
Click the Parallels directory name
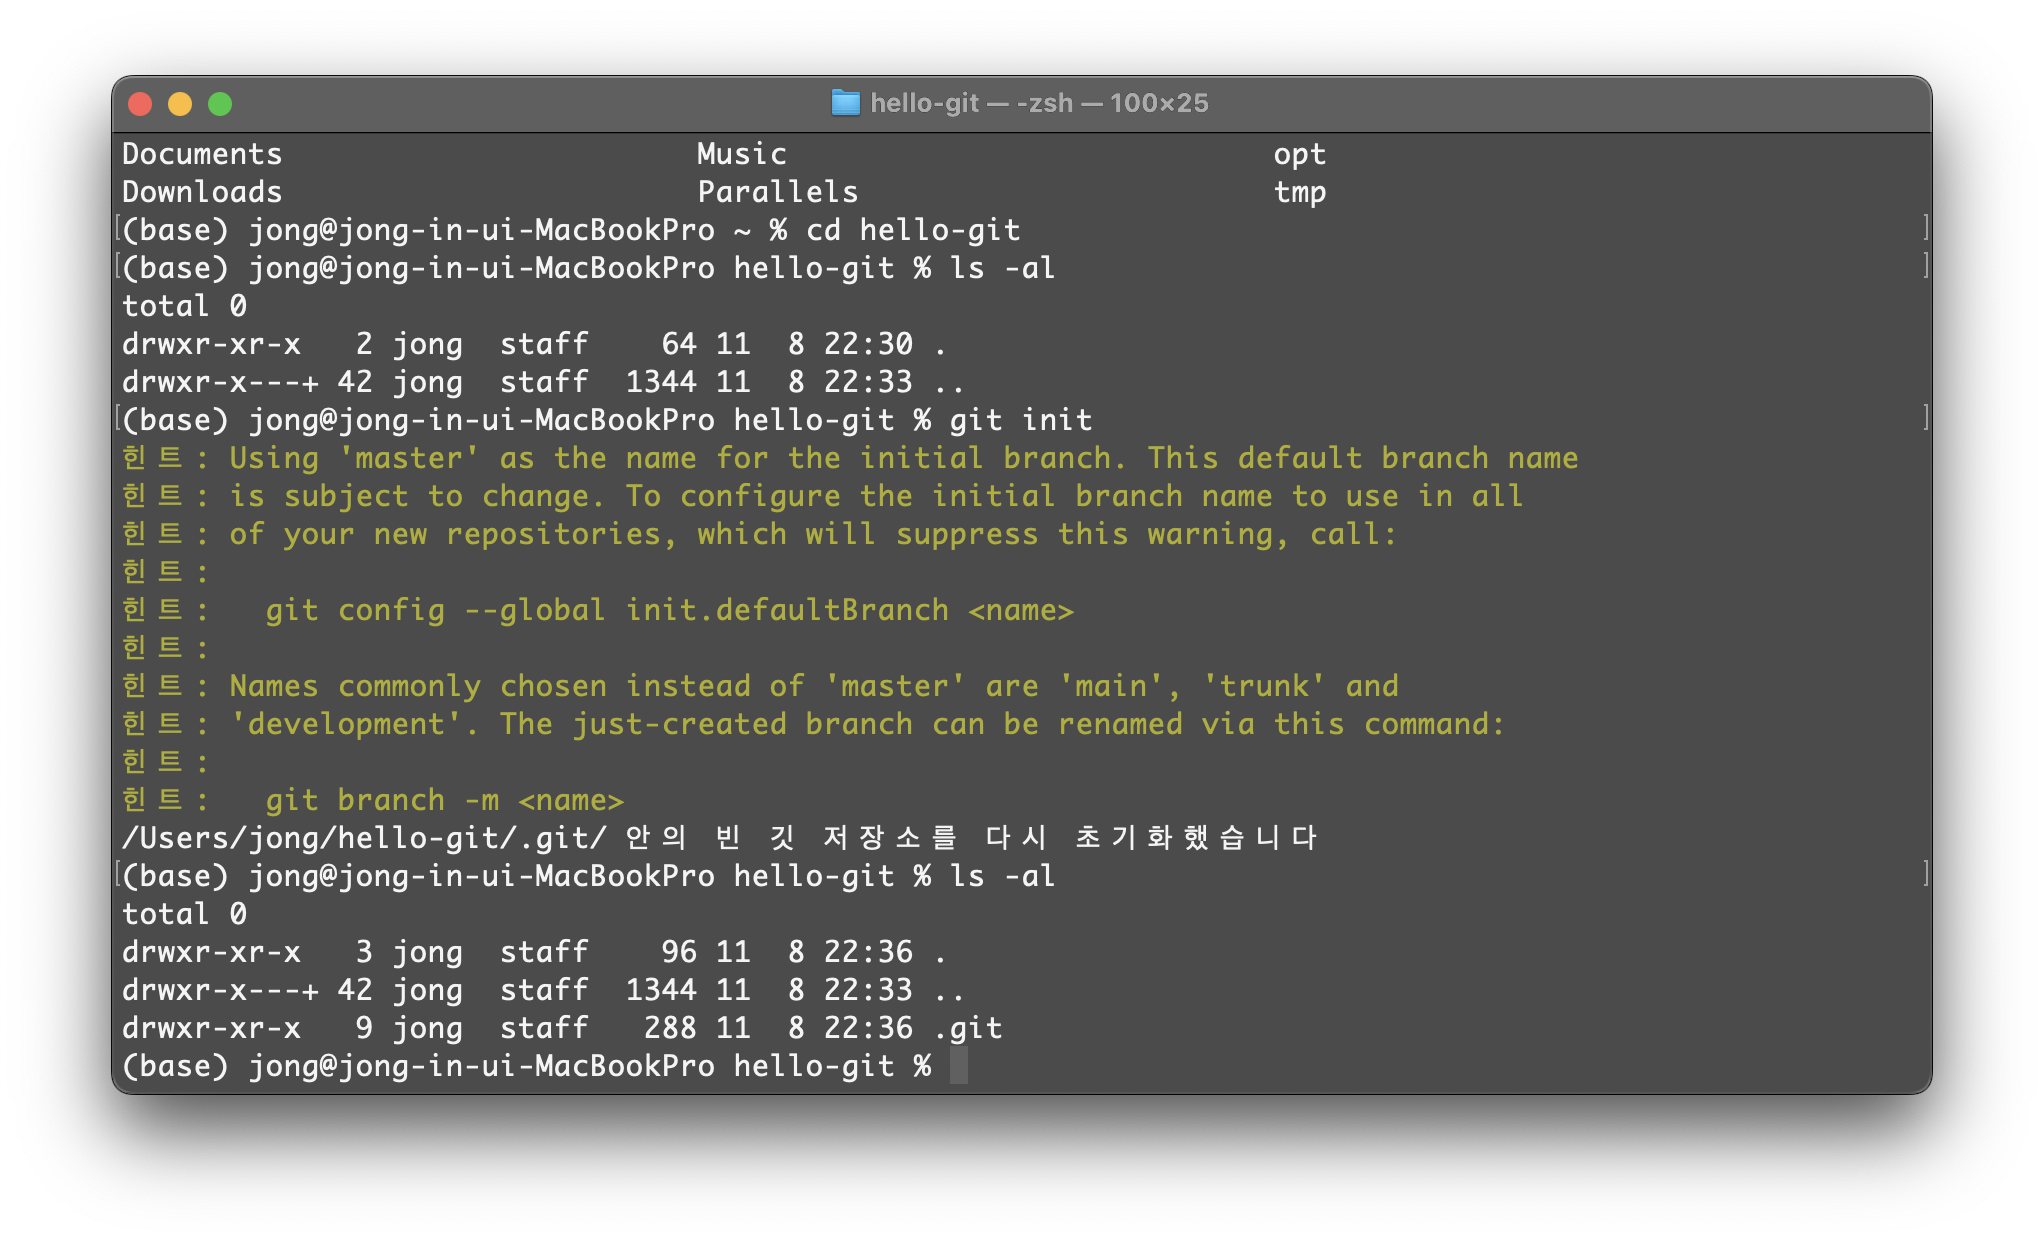pyautogui.click(x=777, y=192)
